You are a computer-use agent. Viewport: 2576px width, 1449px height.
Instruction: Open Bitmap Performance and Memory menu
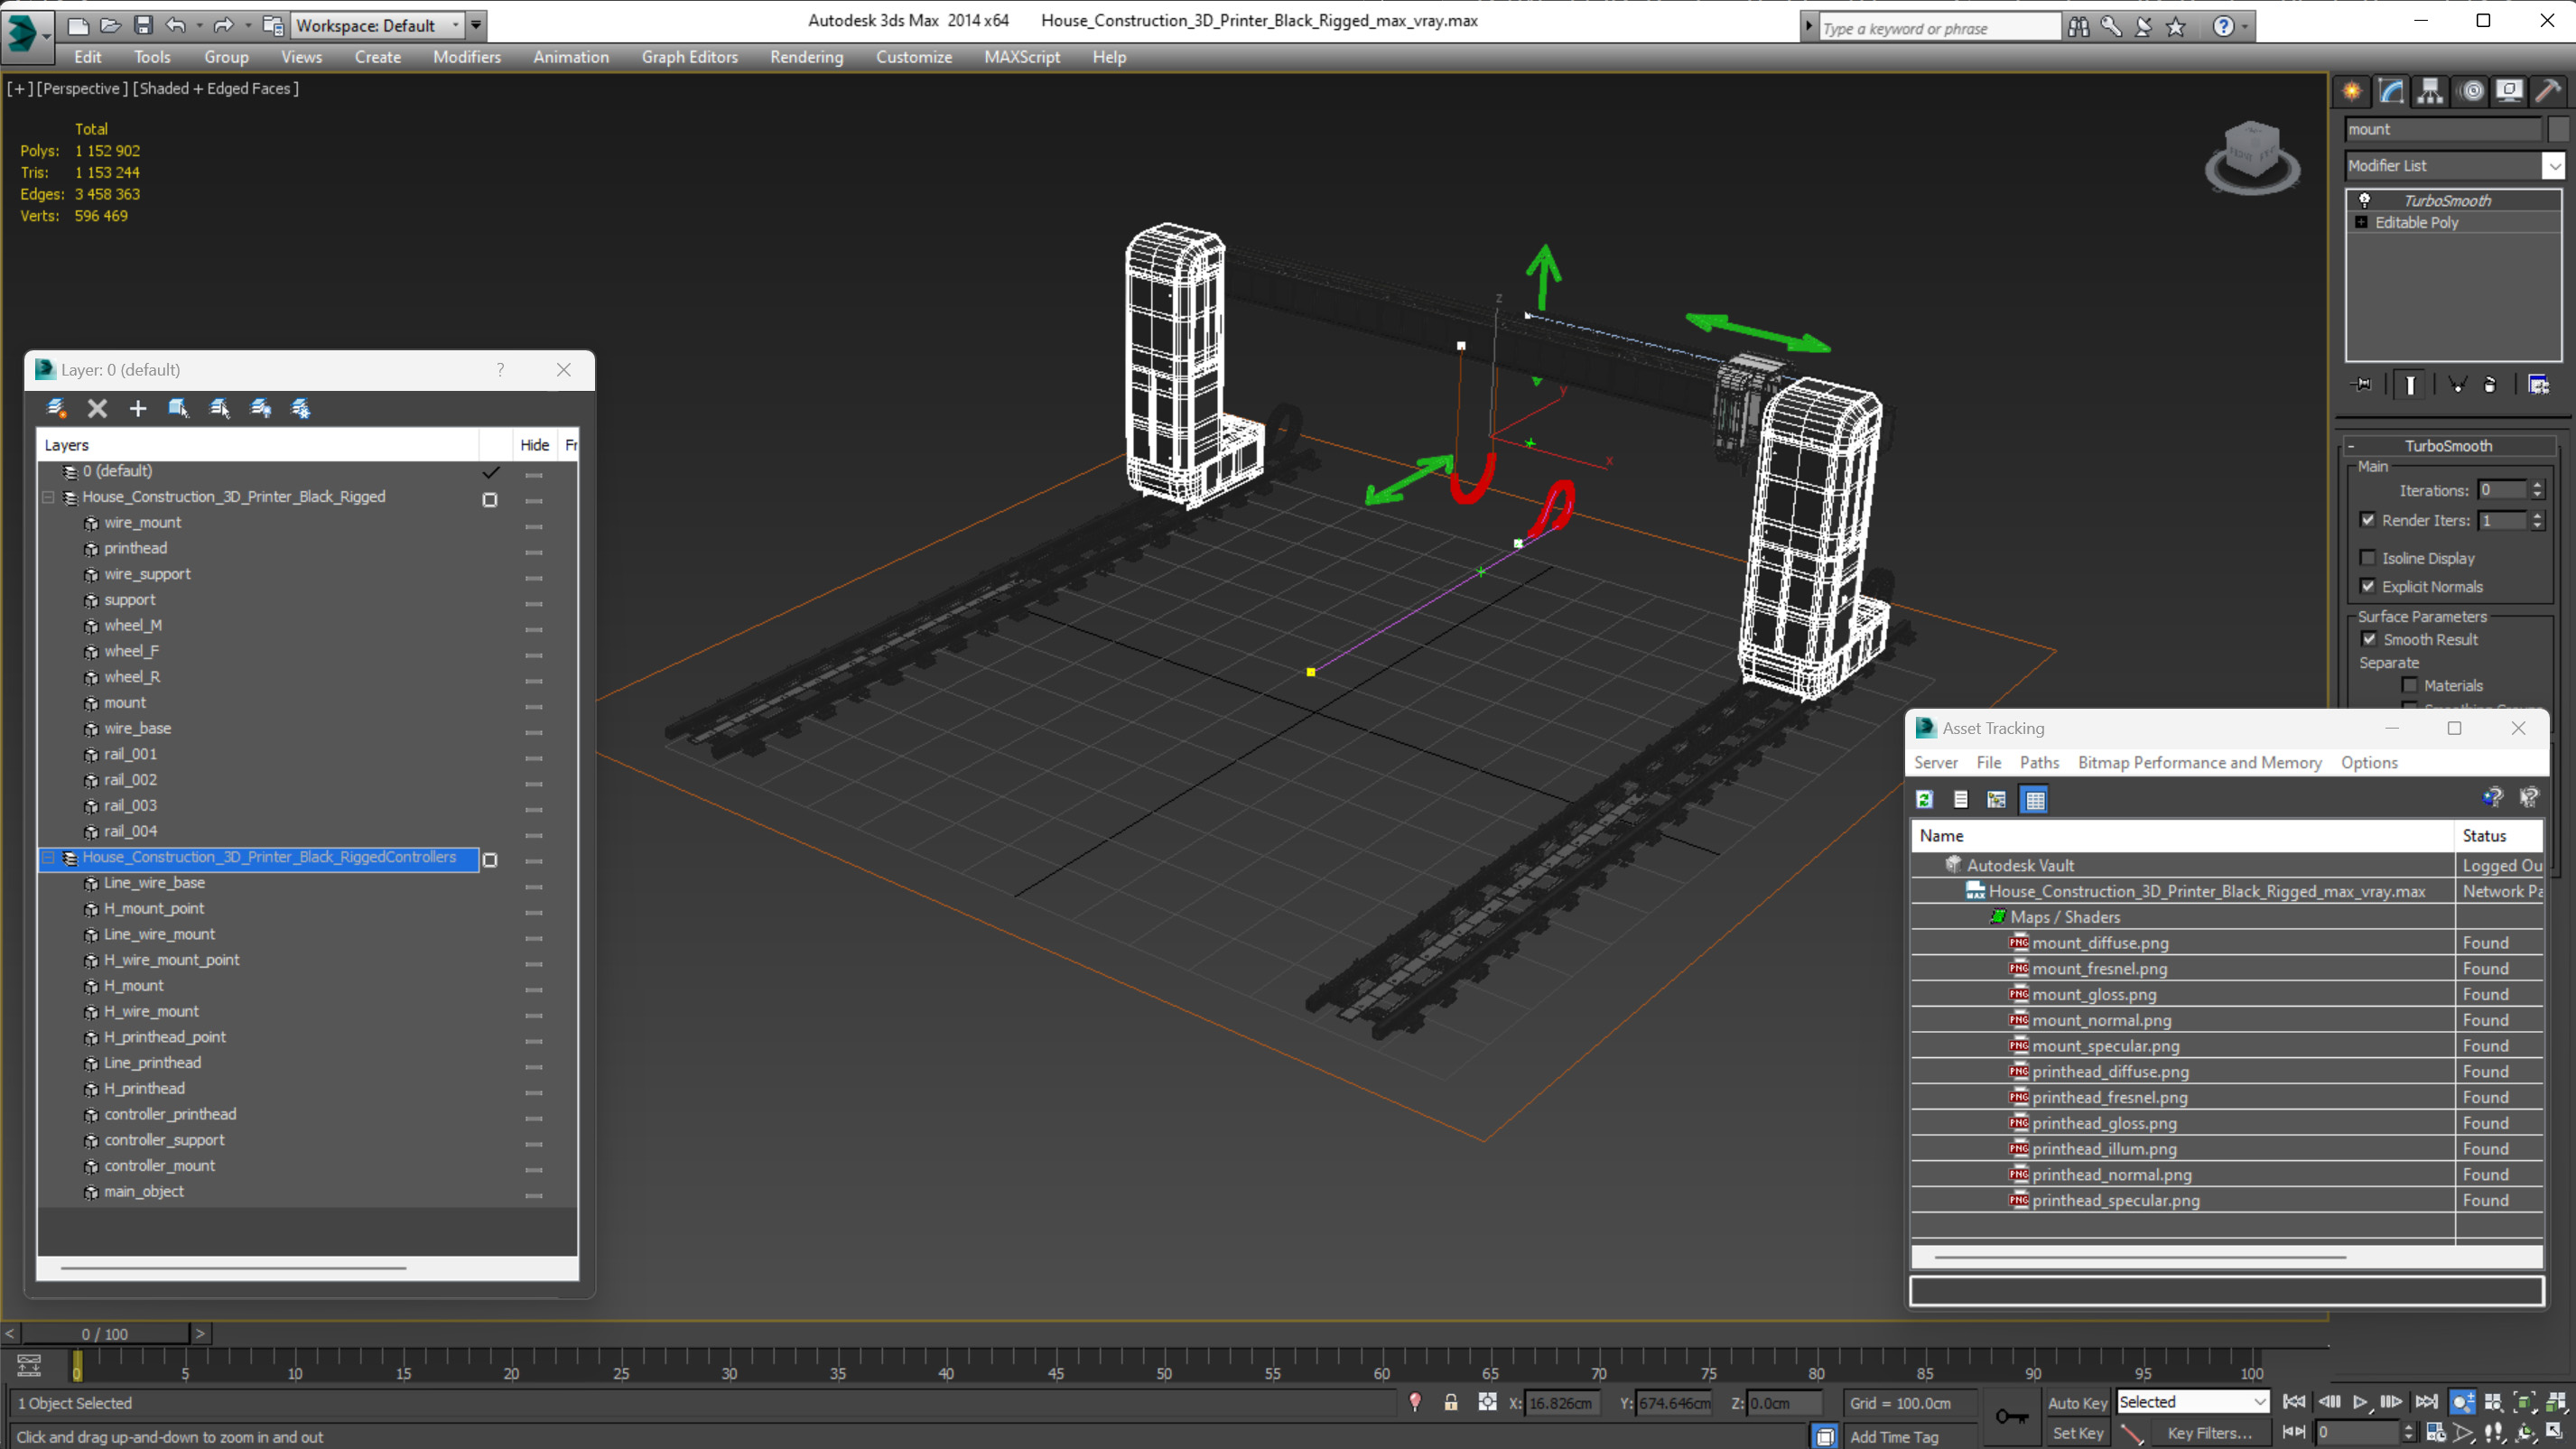(x=2199, y=762)
